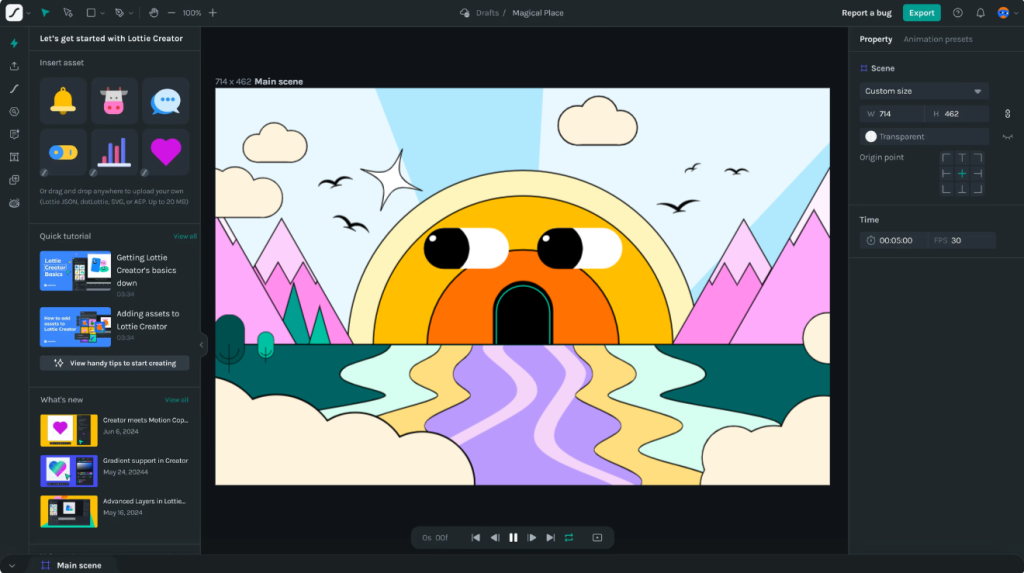This screenshot has width=1024, height=573.
Task: Insert the cow head asset
Action: click(x=115, y=101)
